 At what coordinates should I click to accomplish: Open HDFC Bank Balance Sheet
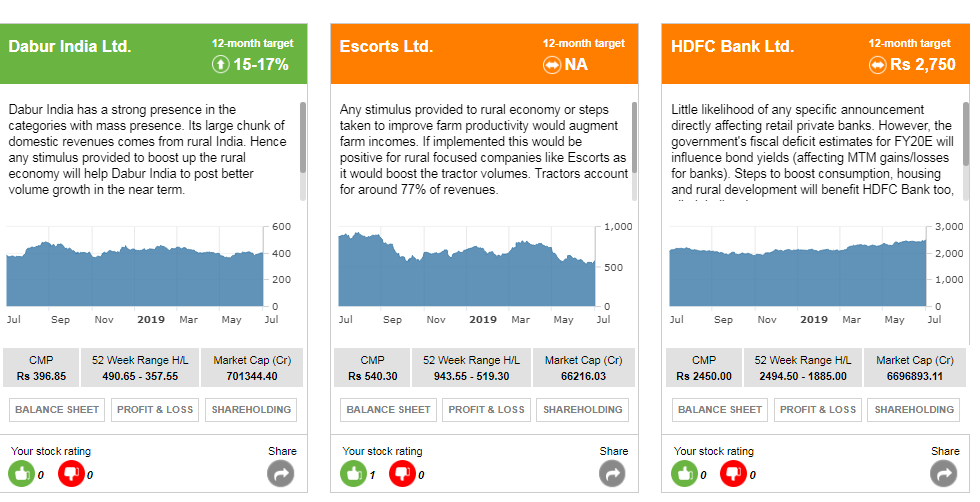[x=719, y=410]
